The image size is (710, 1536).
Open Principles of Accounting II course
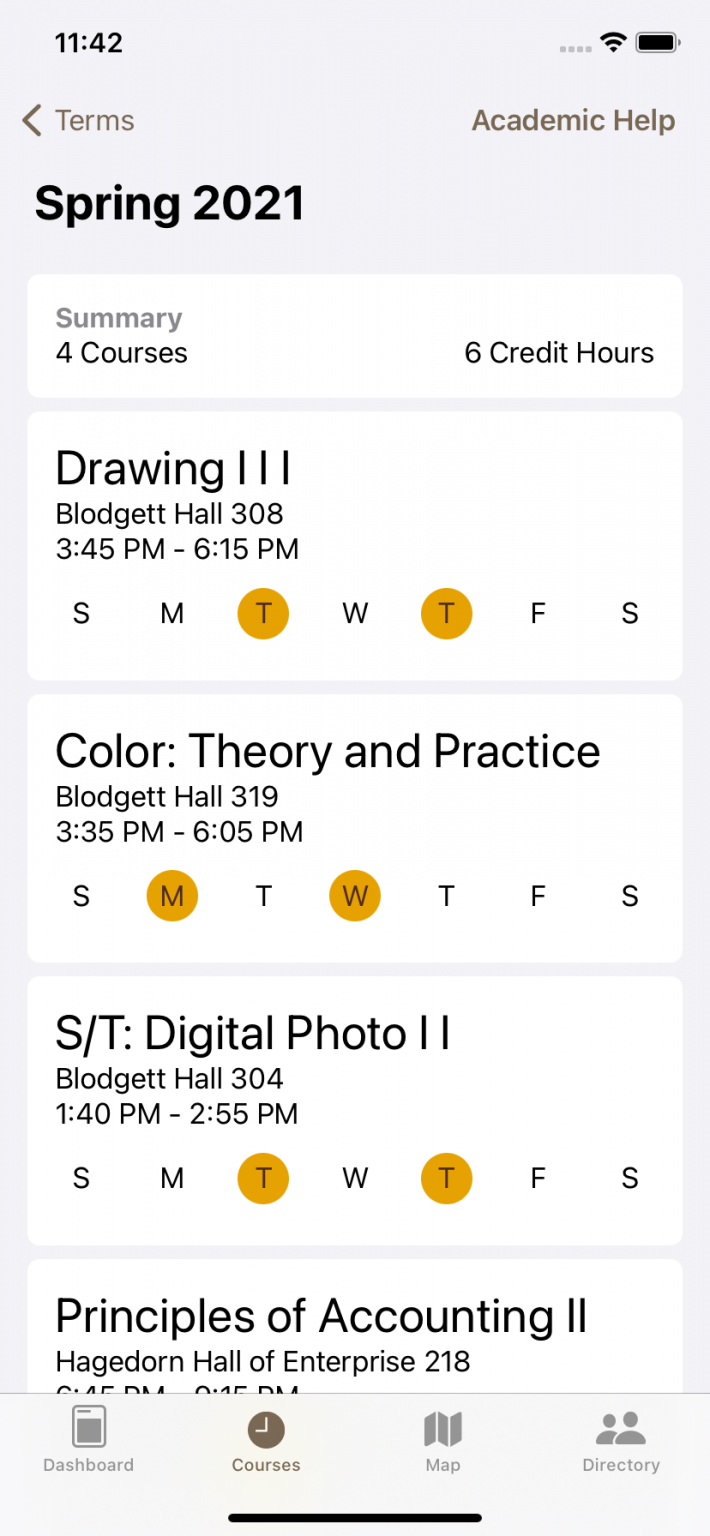pyautogui.click(x=355, y=1326)
